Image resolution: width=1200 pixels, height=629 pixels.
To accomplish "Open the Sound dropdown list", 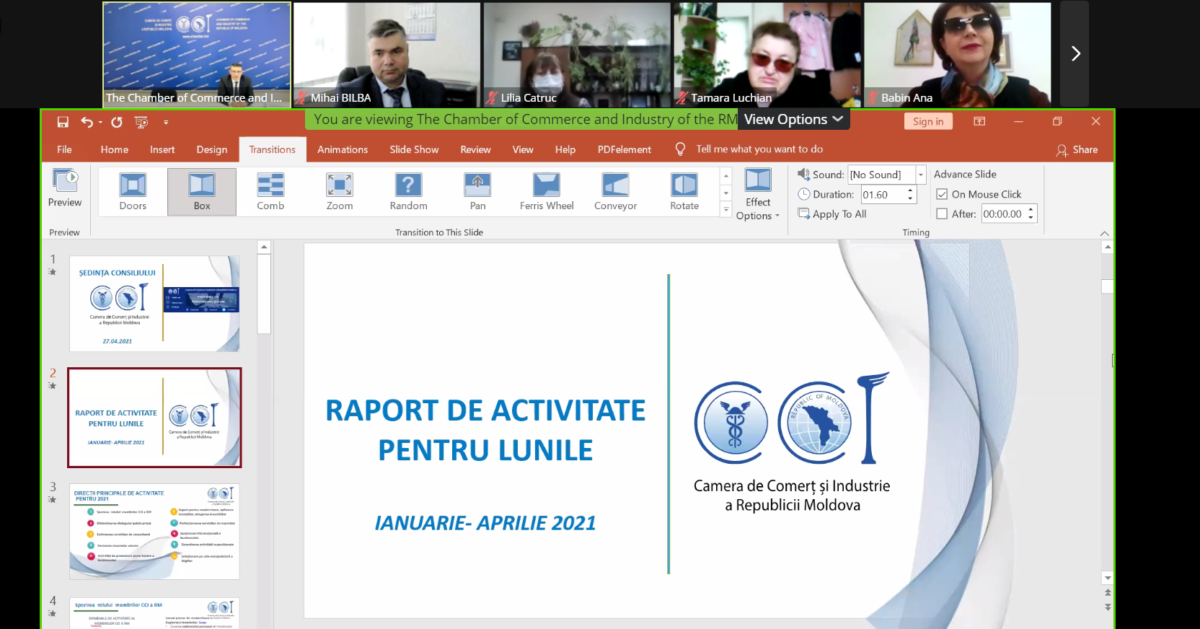I will (921, 175).
